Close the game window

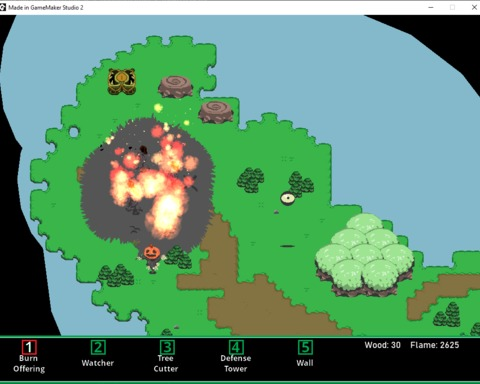click(474, 7)
